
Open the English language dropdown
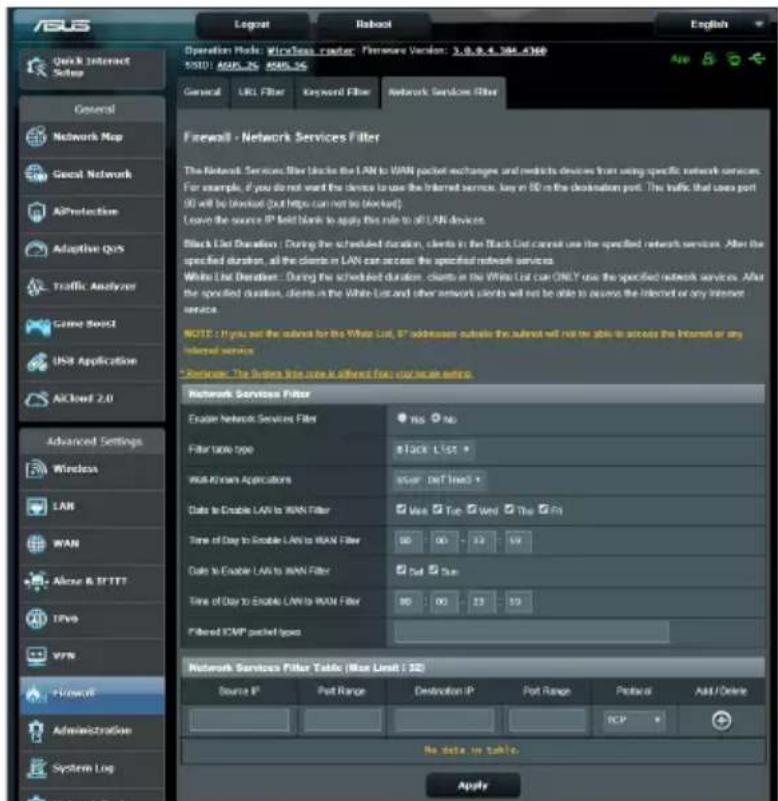point(716,25)
